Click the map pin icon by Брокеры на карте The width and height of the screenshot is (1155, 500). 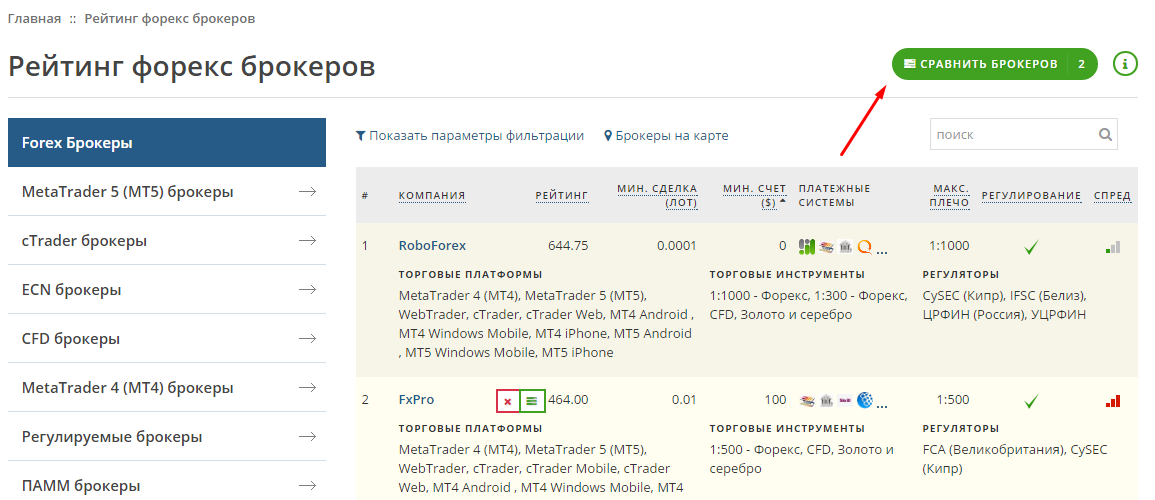(x=608, y=135)
